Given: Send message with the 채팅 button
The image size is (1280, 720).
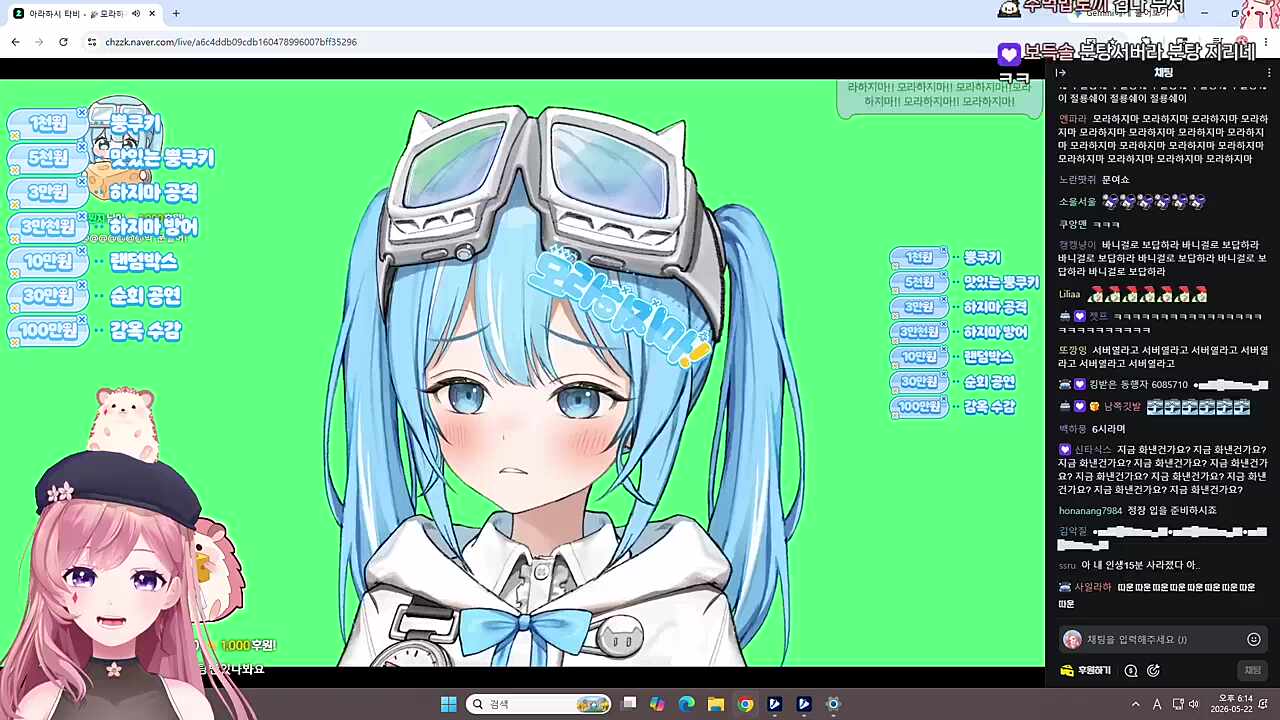Looking at the screenshot, I should coord(1252,670).
